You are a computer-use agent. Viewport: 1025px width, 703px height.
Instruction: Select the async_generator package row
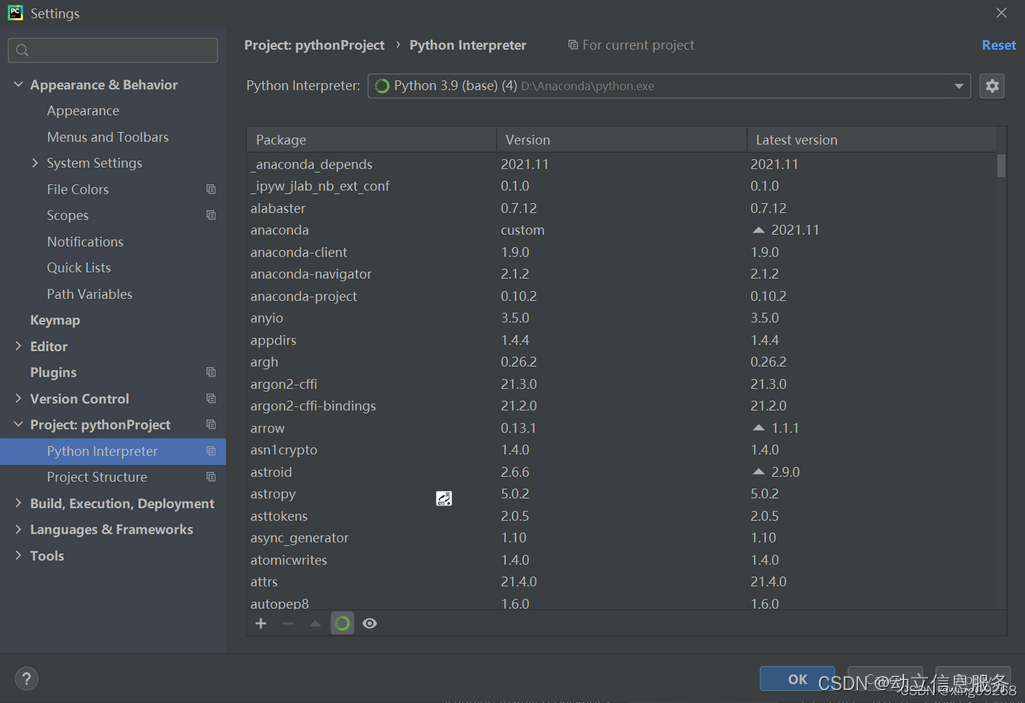(x=621, y=538)
